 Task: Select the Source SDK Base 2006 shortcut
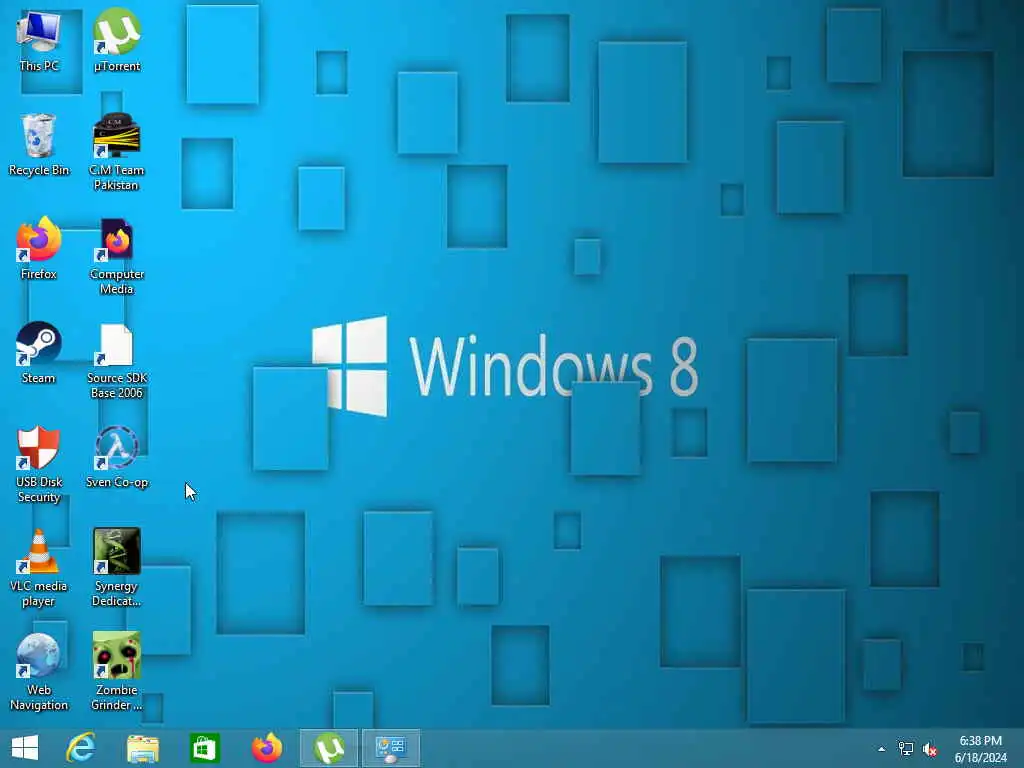coord(117,360)
